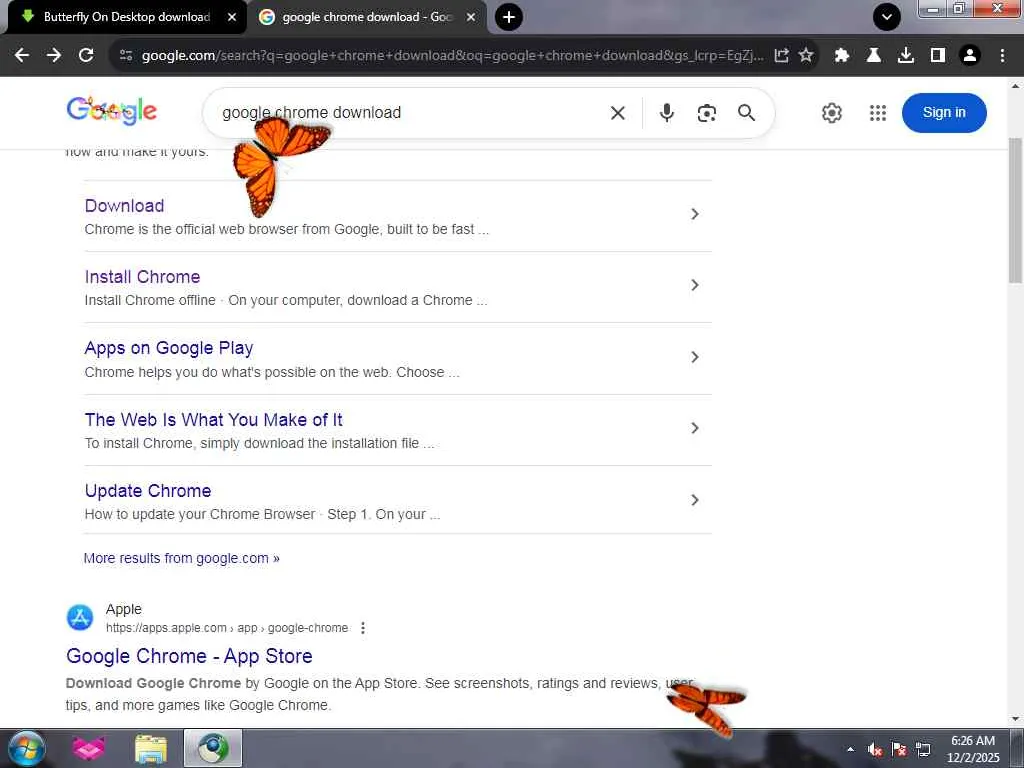This screenshot has width=1024, height=768.
Task: Open Google Chrome - App Store result
Action: 189,656
